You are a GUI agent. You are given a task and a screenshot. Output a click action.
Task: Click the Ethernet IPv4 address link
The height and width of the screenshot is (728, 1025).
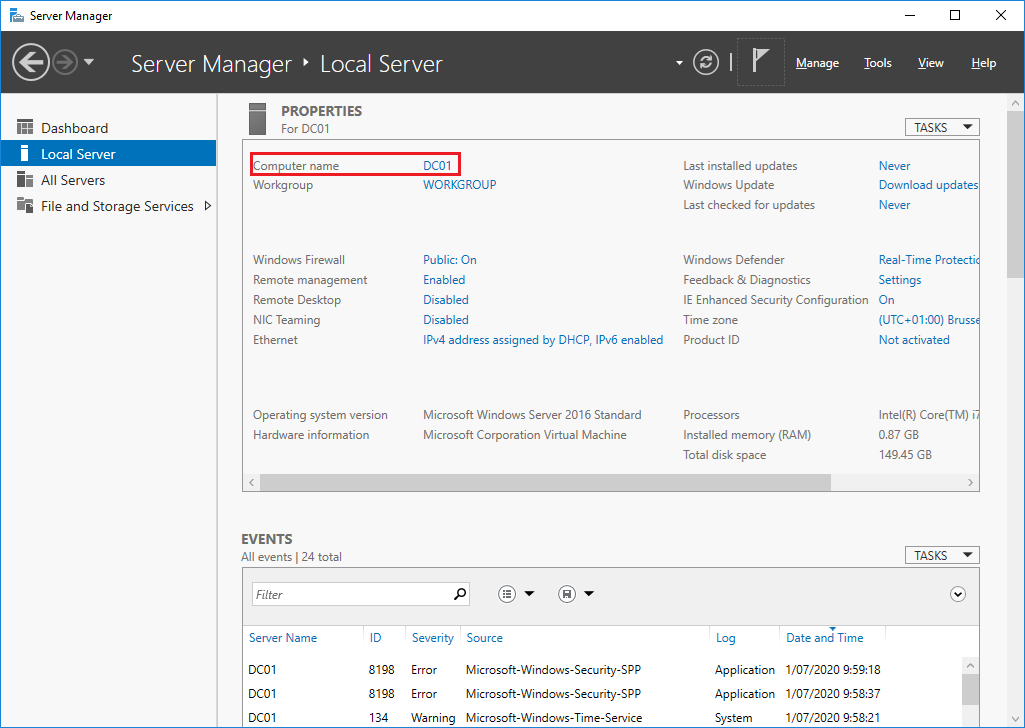(543, 340)
